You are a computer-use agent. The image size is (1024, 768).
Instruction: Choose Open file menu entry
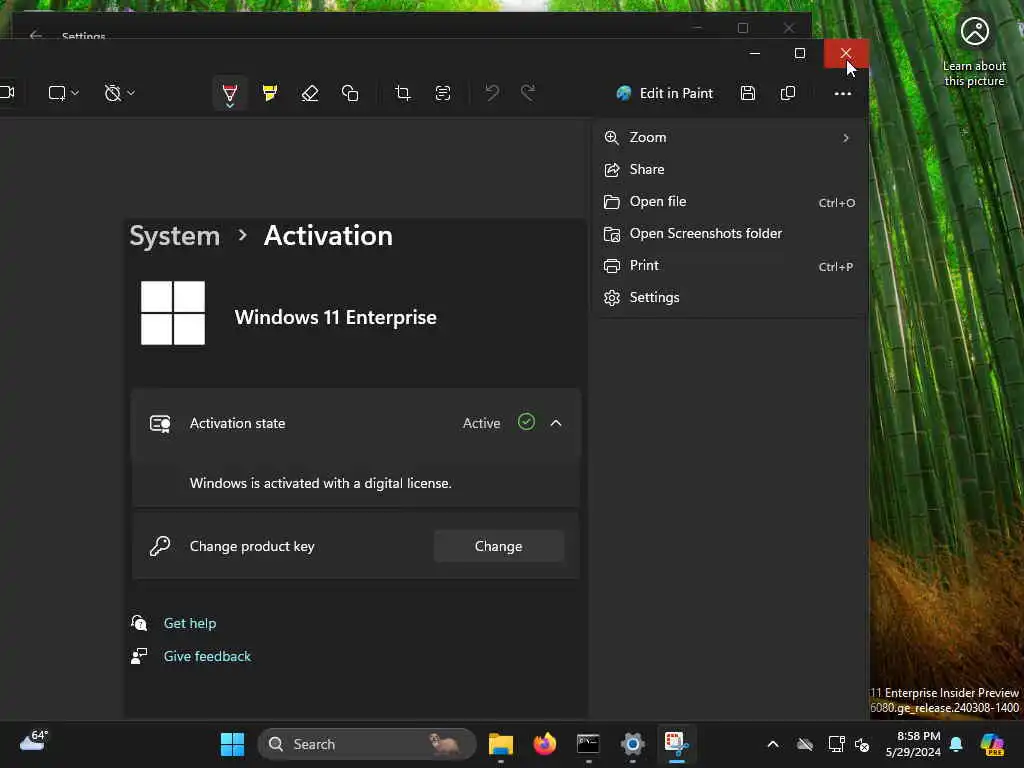click(x=731, y=201)
